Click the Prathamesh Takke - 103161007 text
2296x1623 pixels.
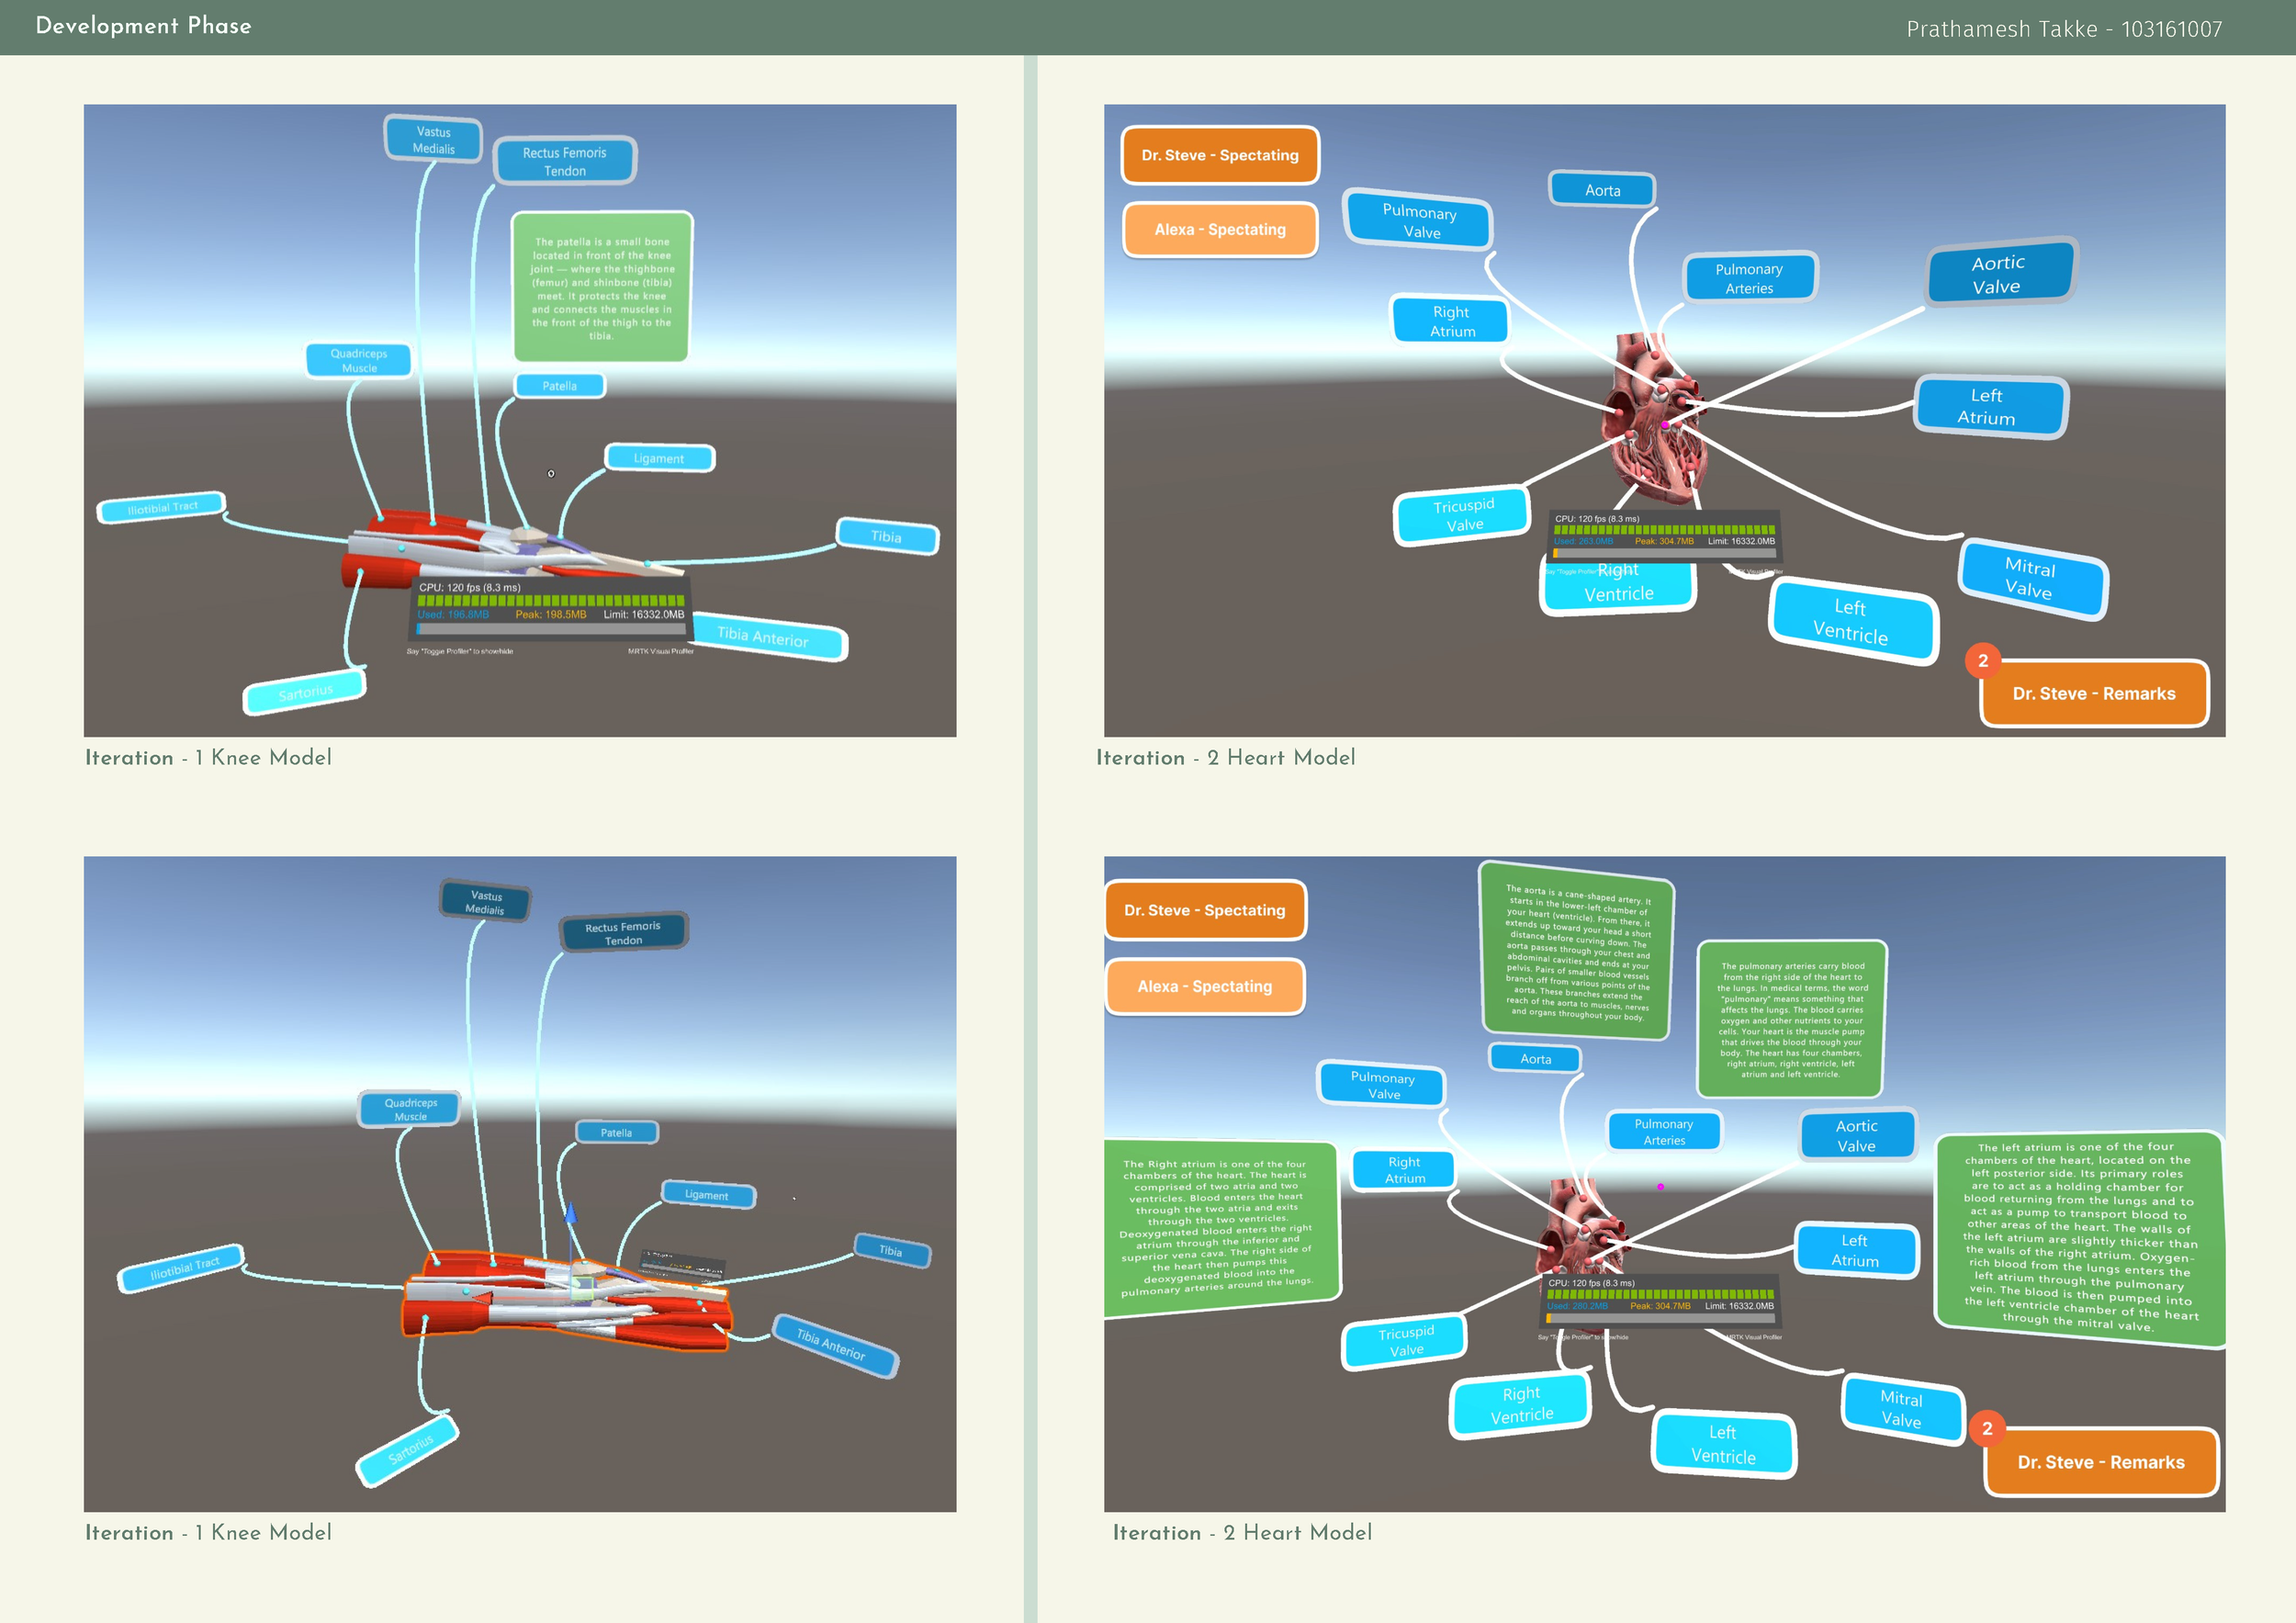point(2064,29)
